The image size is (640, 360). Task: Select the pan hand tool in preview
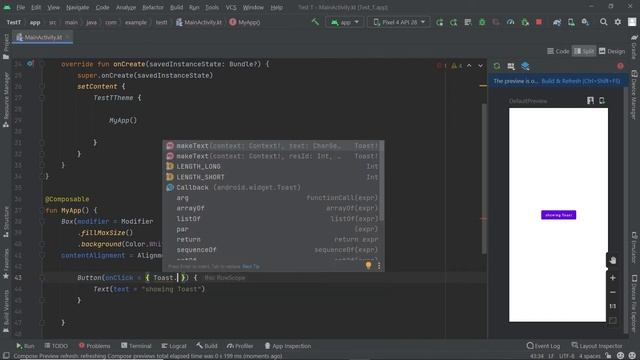pyautogui.click(x=613, y=260)
